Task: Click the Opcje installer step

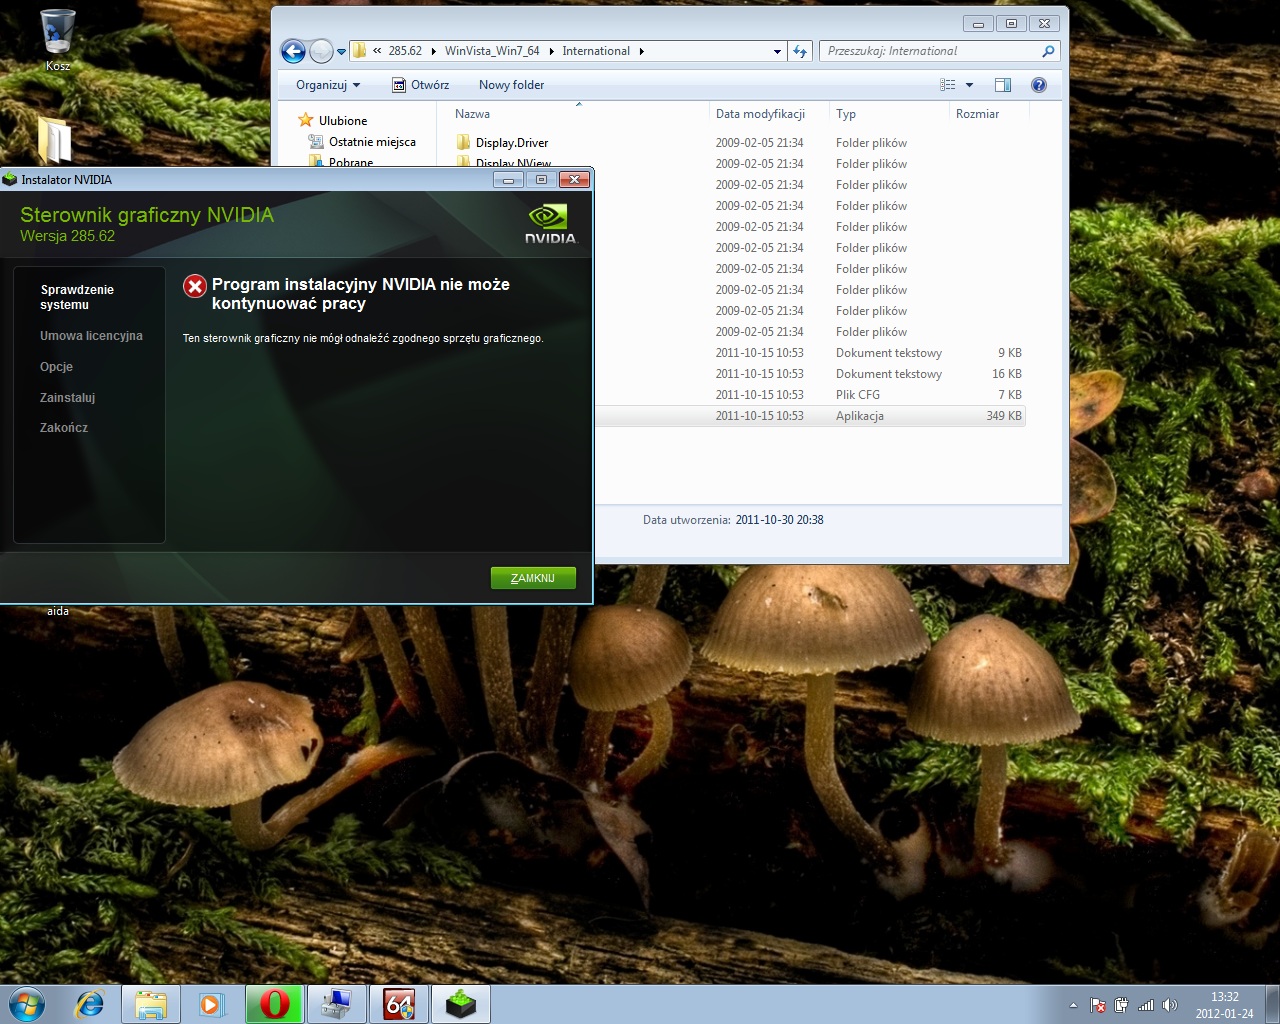Action: (56, 367)
